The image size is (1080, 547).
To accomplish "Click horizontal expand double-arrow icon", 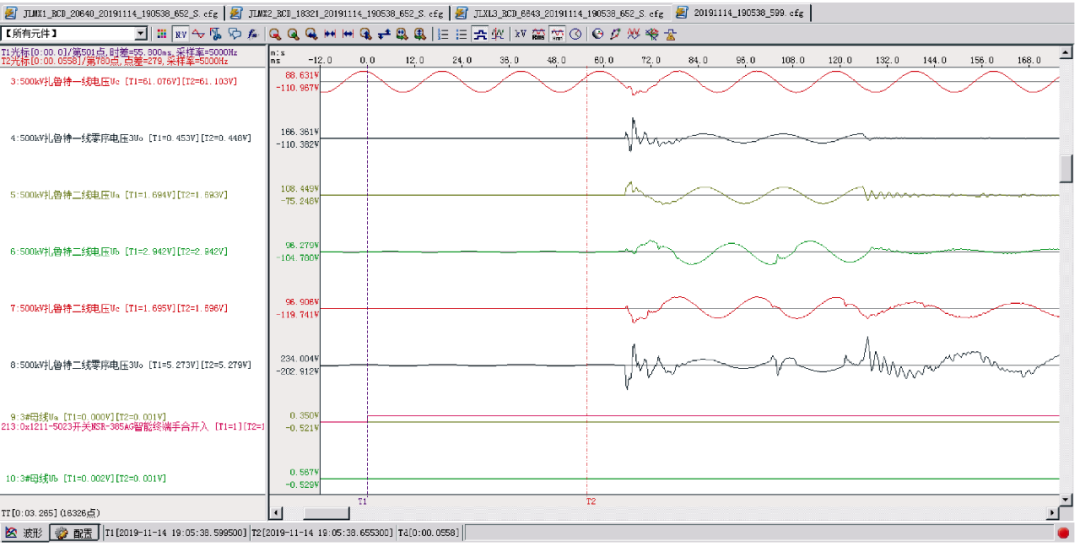I will tap(348, 34).
